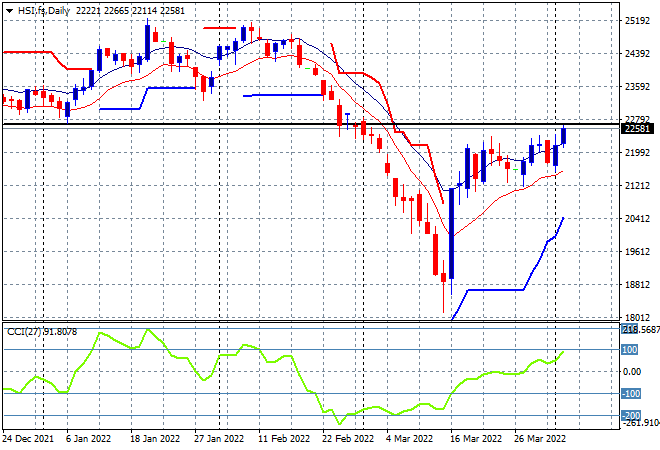
Task: Select the 18012 price axis label
Action: (637, 317)
